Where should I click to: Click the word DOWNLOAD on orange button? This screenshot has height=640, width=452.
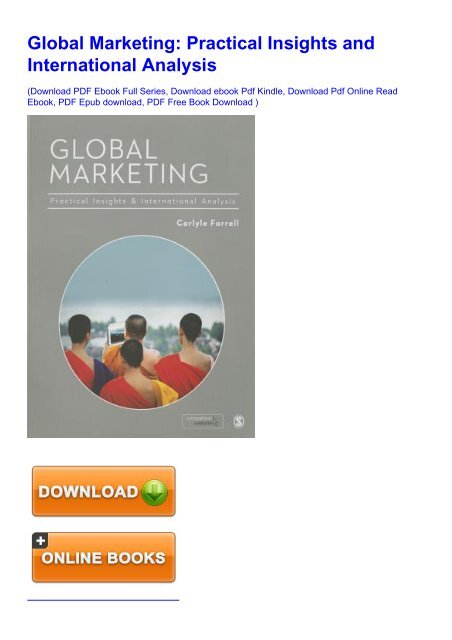pyautogui.click(x=88, y=491)
